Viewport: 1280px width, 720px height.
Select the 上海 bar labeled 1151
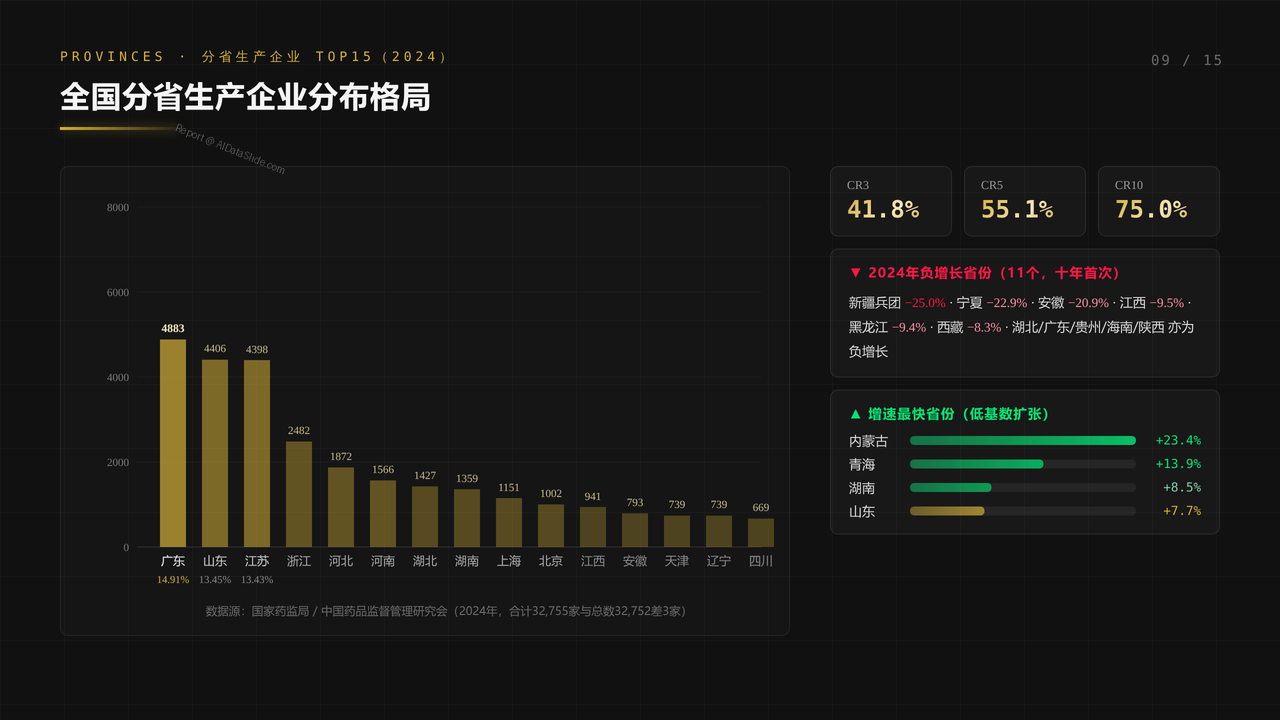tap(509, 523)
